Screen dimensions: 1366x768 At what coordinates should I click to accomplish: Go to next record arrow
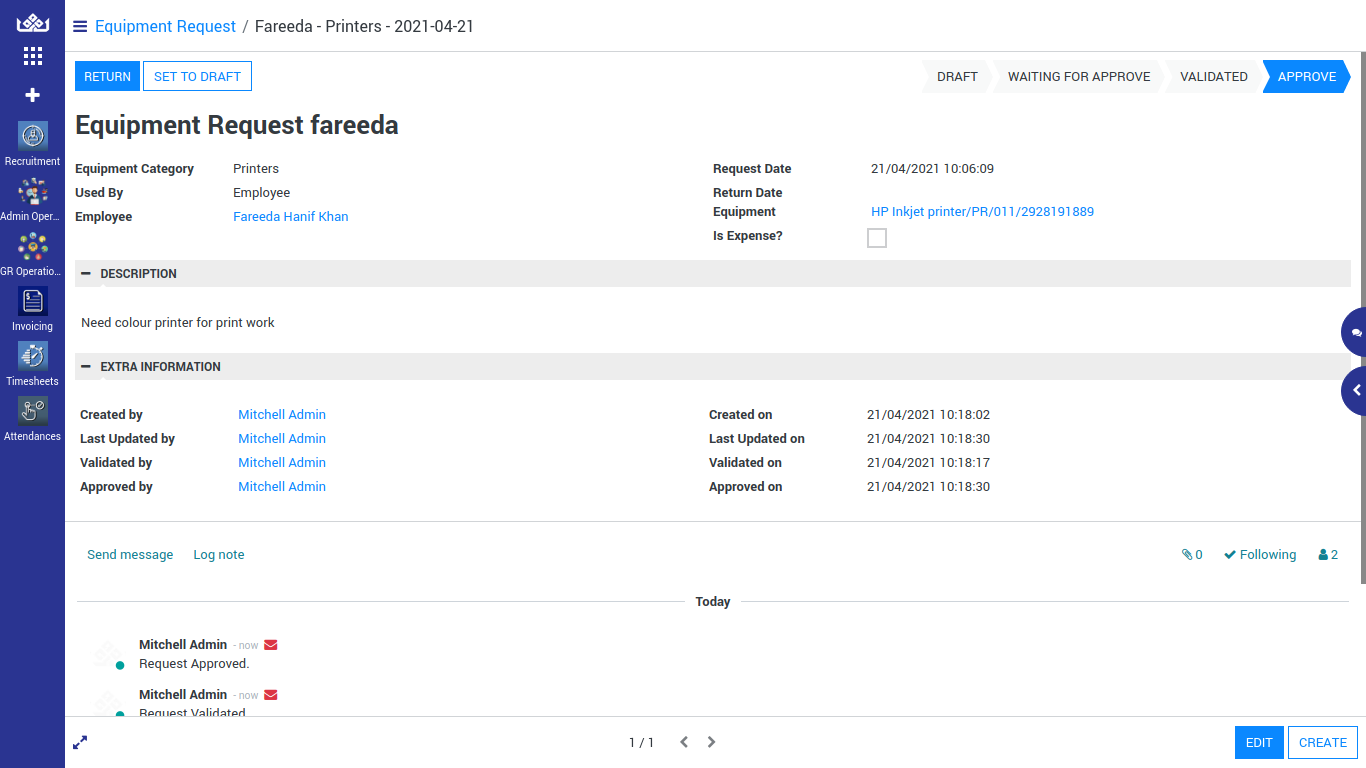pos(712,742)
